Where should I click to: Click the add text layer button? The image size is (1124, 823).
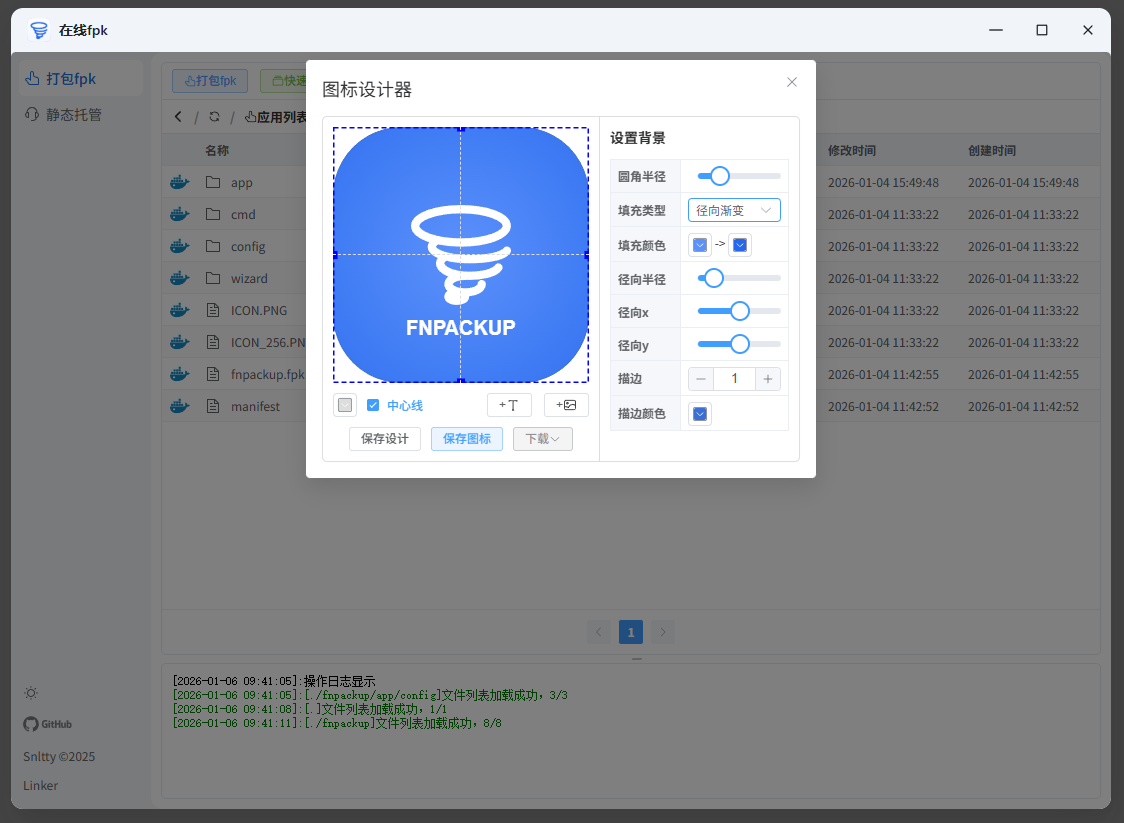(x=509, y=405)
